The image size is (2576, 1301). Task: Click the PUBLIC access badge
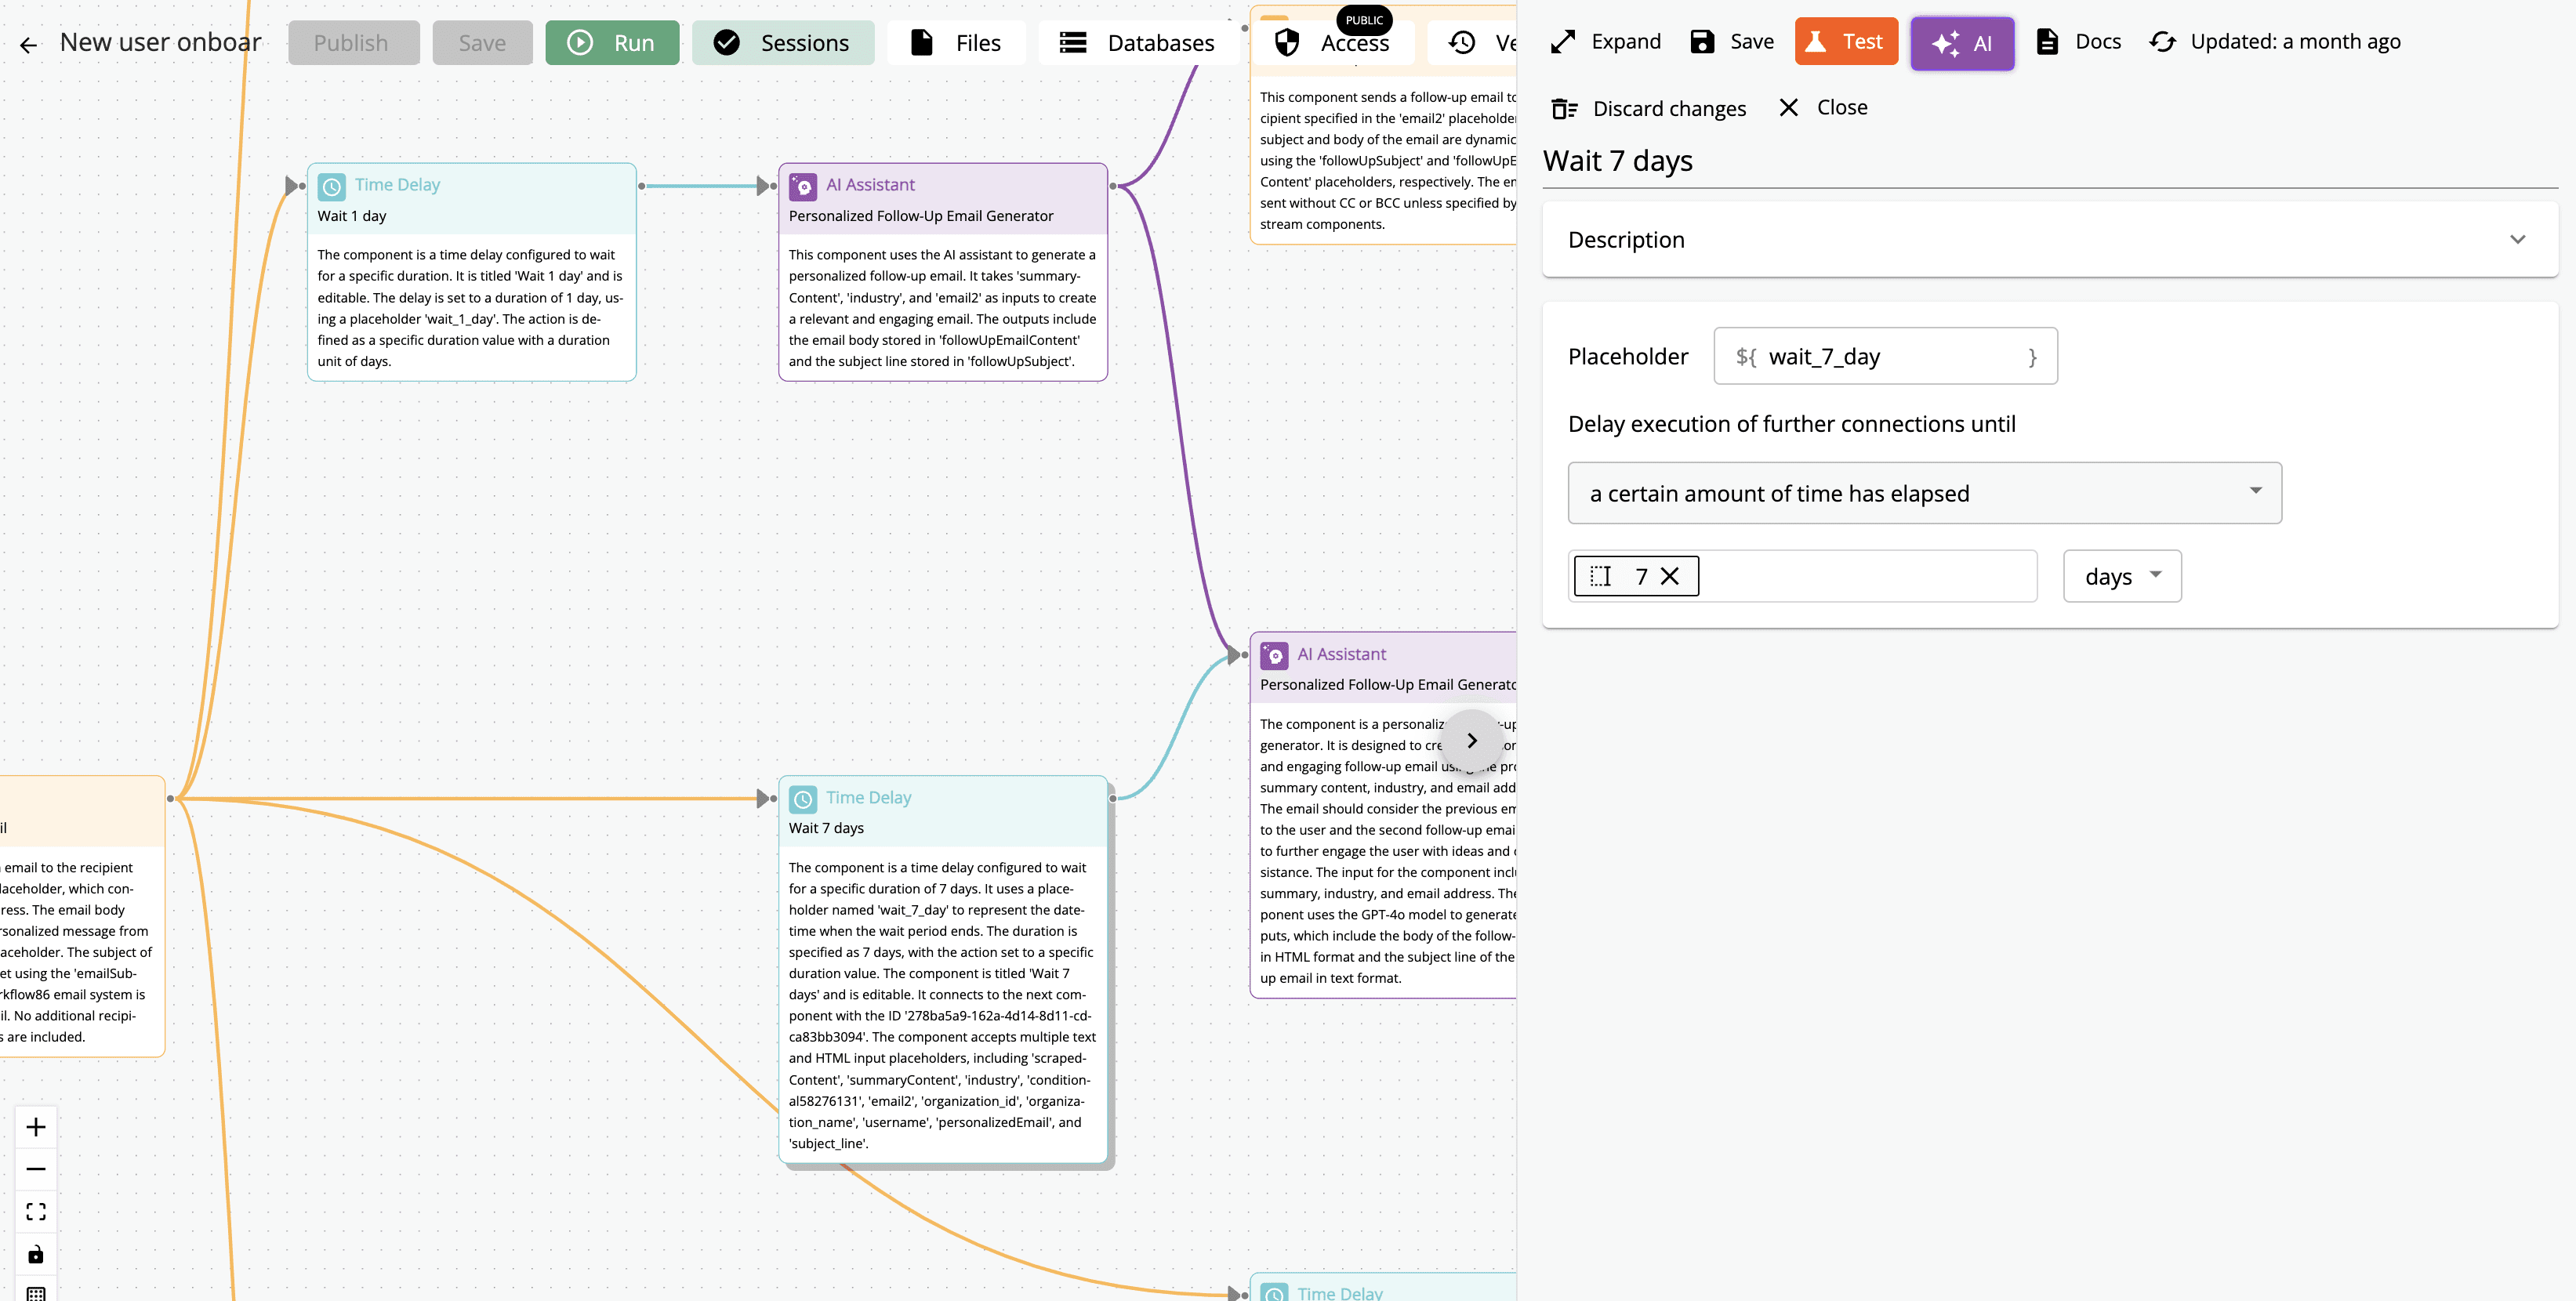click(1363, 20)
